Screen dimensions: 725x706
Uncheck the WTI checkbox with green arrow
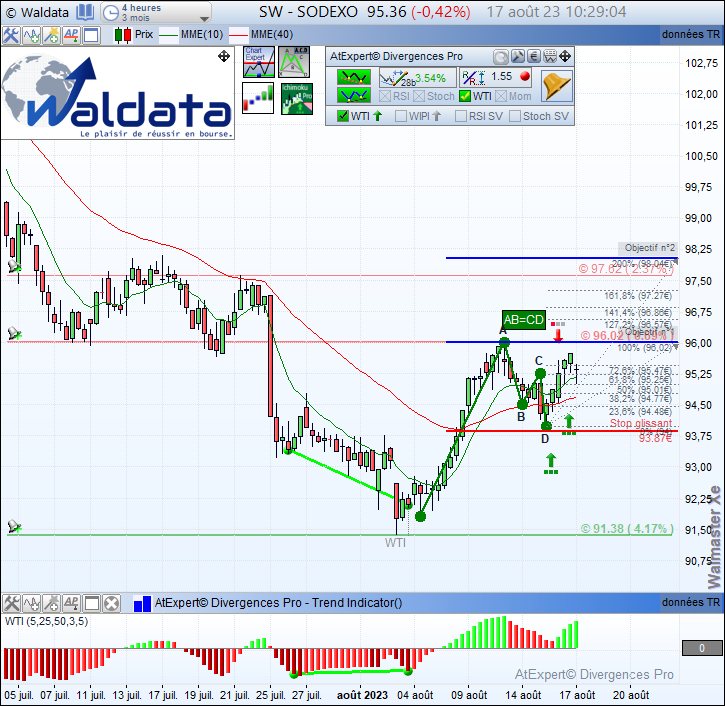(x=343, y=116)
